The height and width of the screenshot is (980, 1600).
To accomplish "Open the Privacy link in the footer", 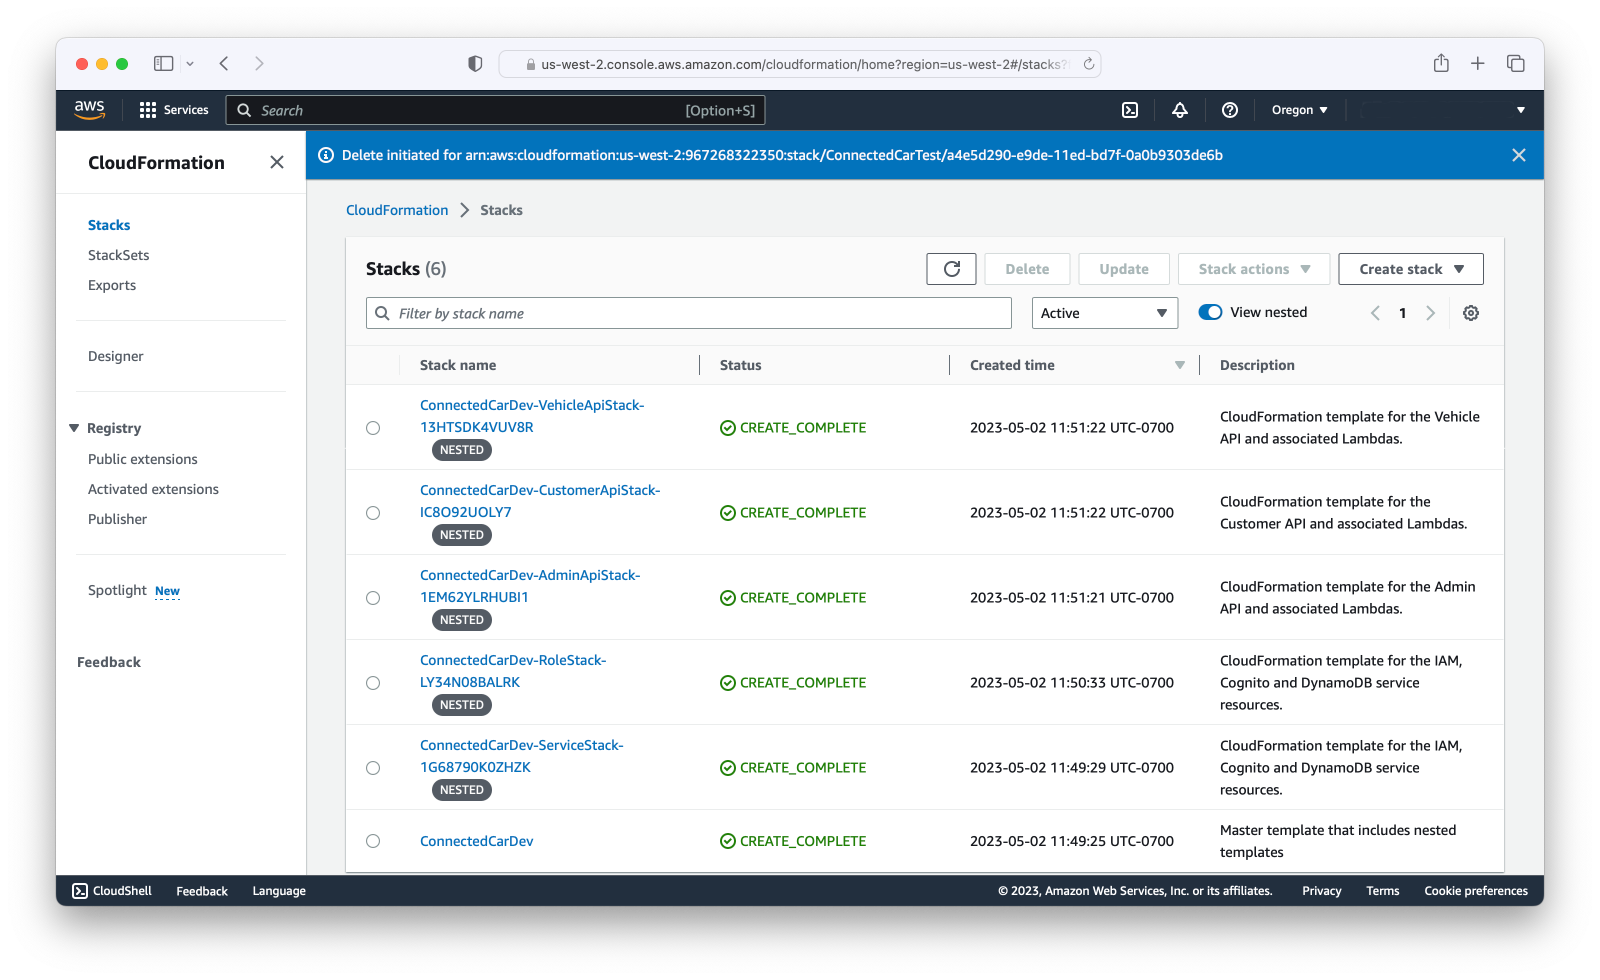I will (x=1322, y=891).
